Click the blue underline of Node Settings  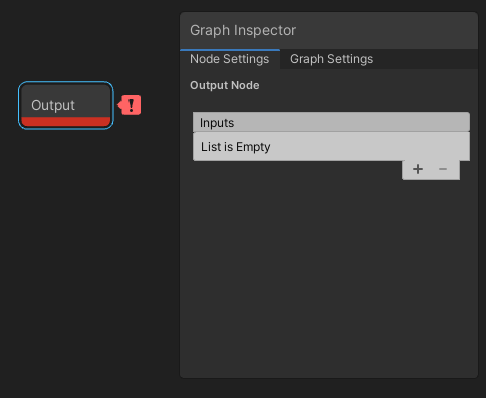230,50
